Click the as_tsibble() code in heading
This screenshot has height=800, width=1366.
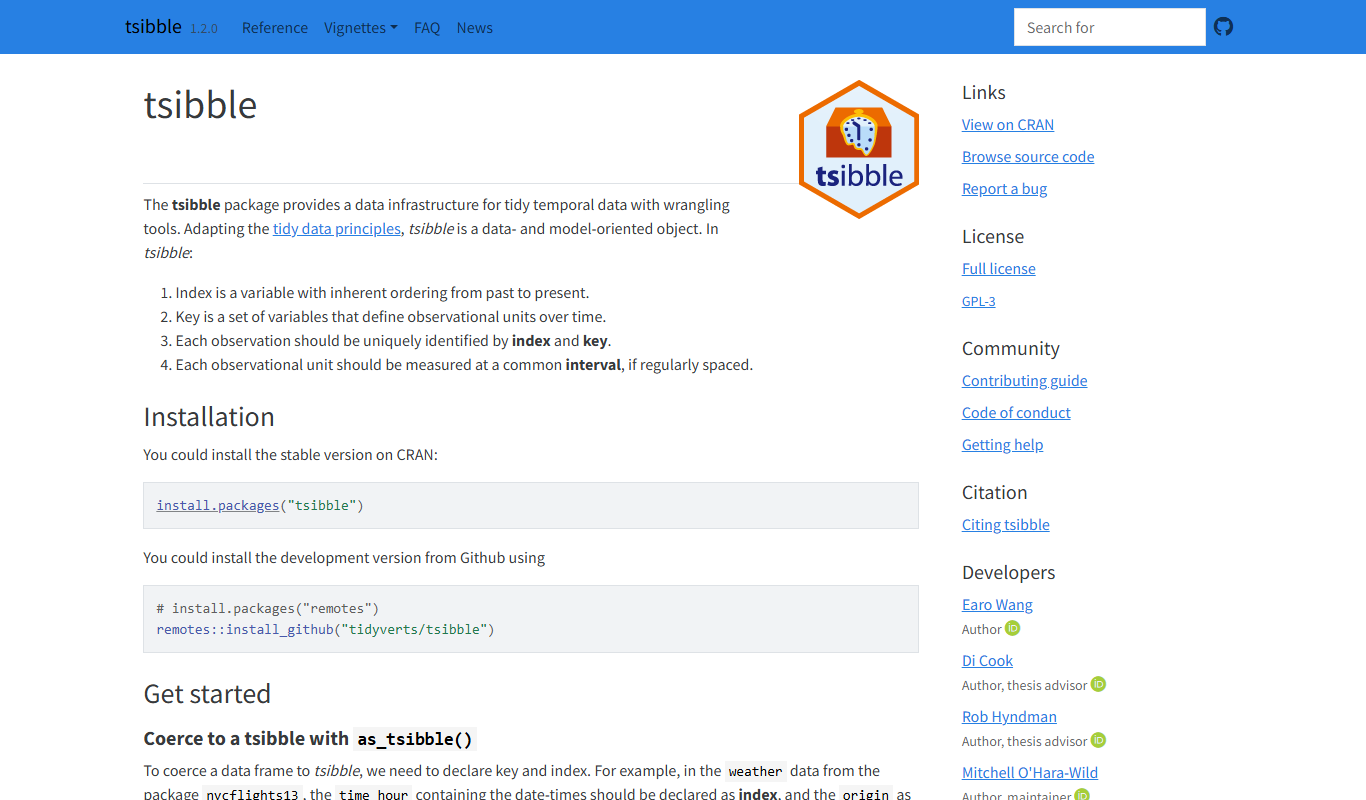[415, 739]
